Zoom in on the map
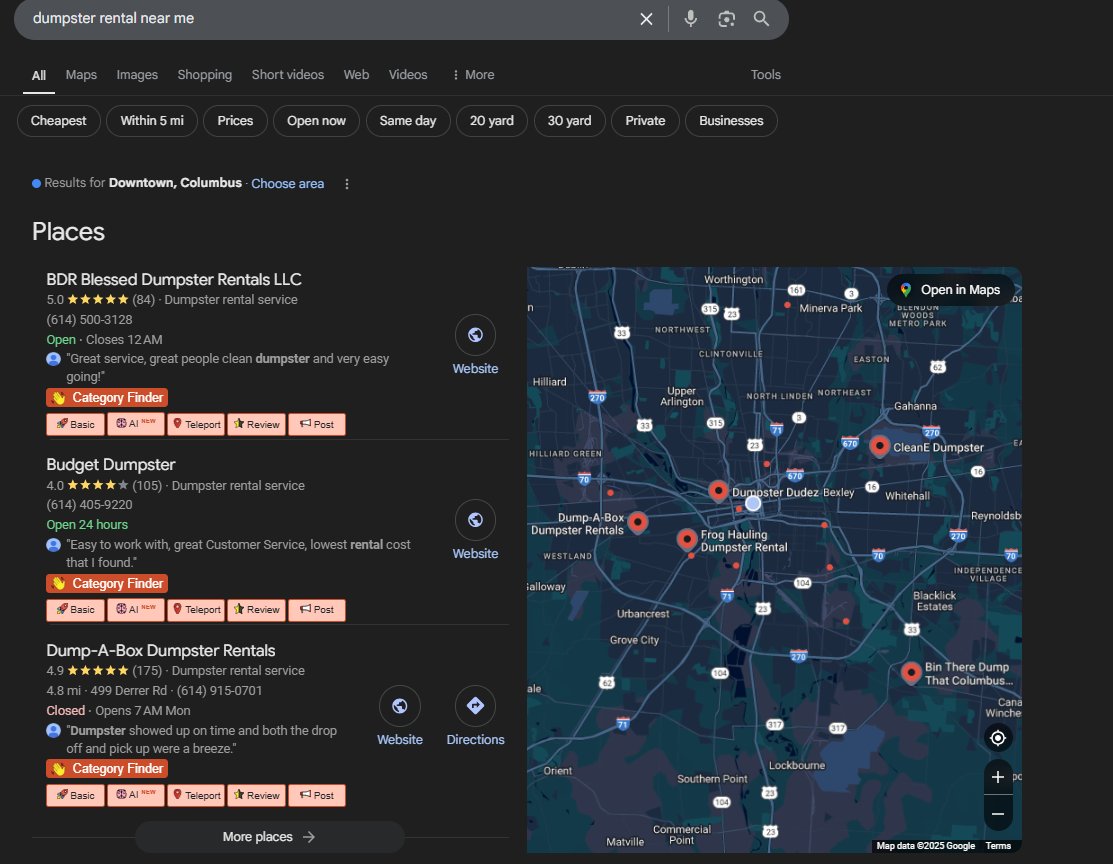The image size is (1113, 864). tap(997, 777)
